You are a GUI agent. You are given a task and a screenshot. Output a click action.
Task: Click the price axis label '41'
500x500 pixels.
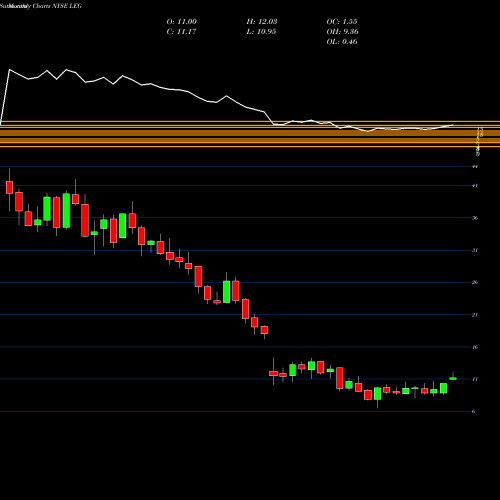(475, 186)
